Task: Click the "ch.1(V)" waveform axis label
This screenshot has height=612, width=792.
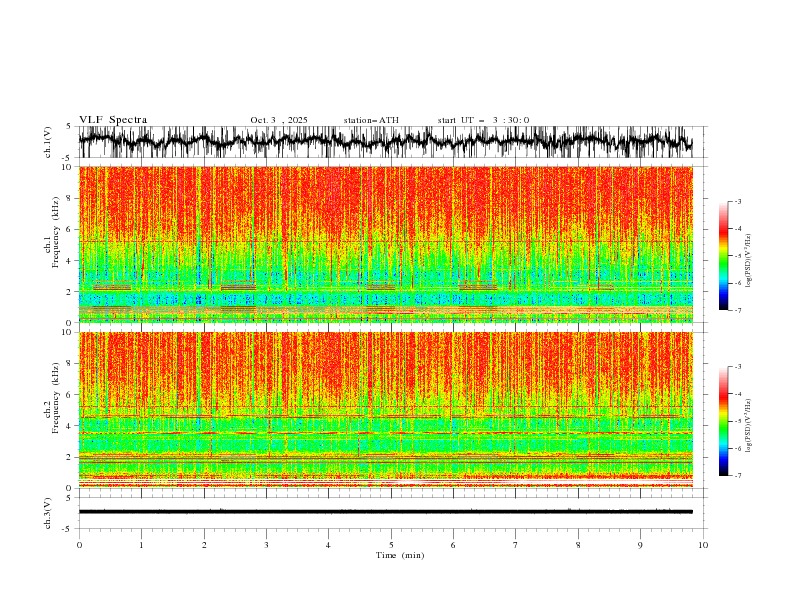Action: [x=48, y=142]
